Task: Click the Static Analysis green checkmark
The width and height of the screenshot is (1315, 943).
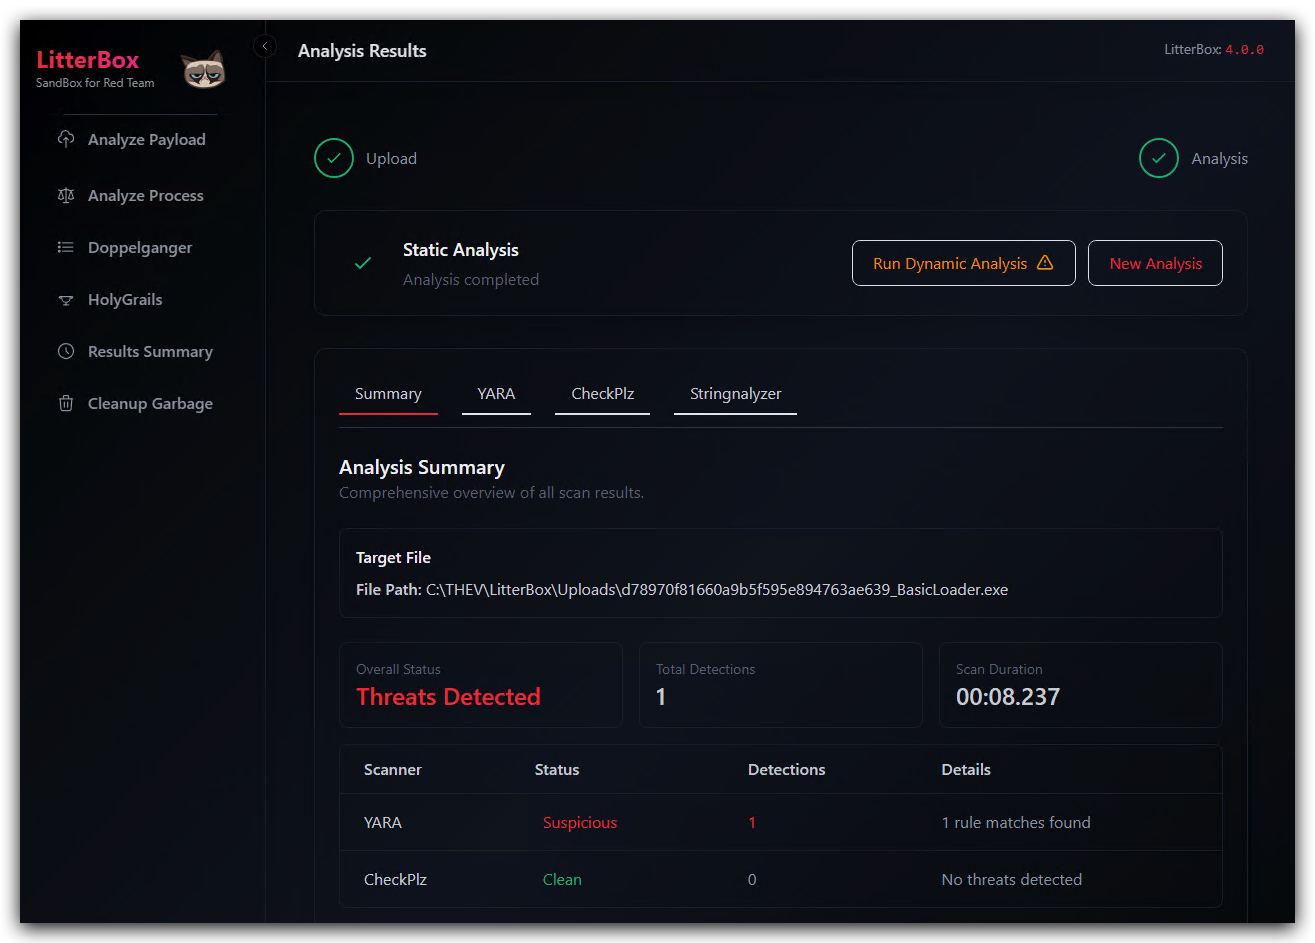Action: (363, 263)
